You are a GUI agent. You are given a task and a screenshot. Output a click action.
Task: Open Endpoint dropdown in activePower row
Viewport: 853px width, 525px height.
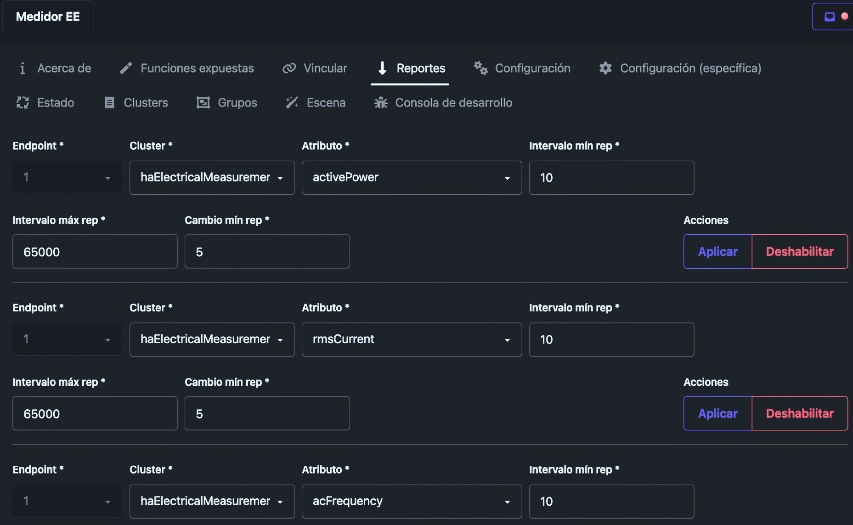coord(67,177)
